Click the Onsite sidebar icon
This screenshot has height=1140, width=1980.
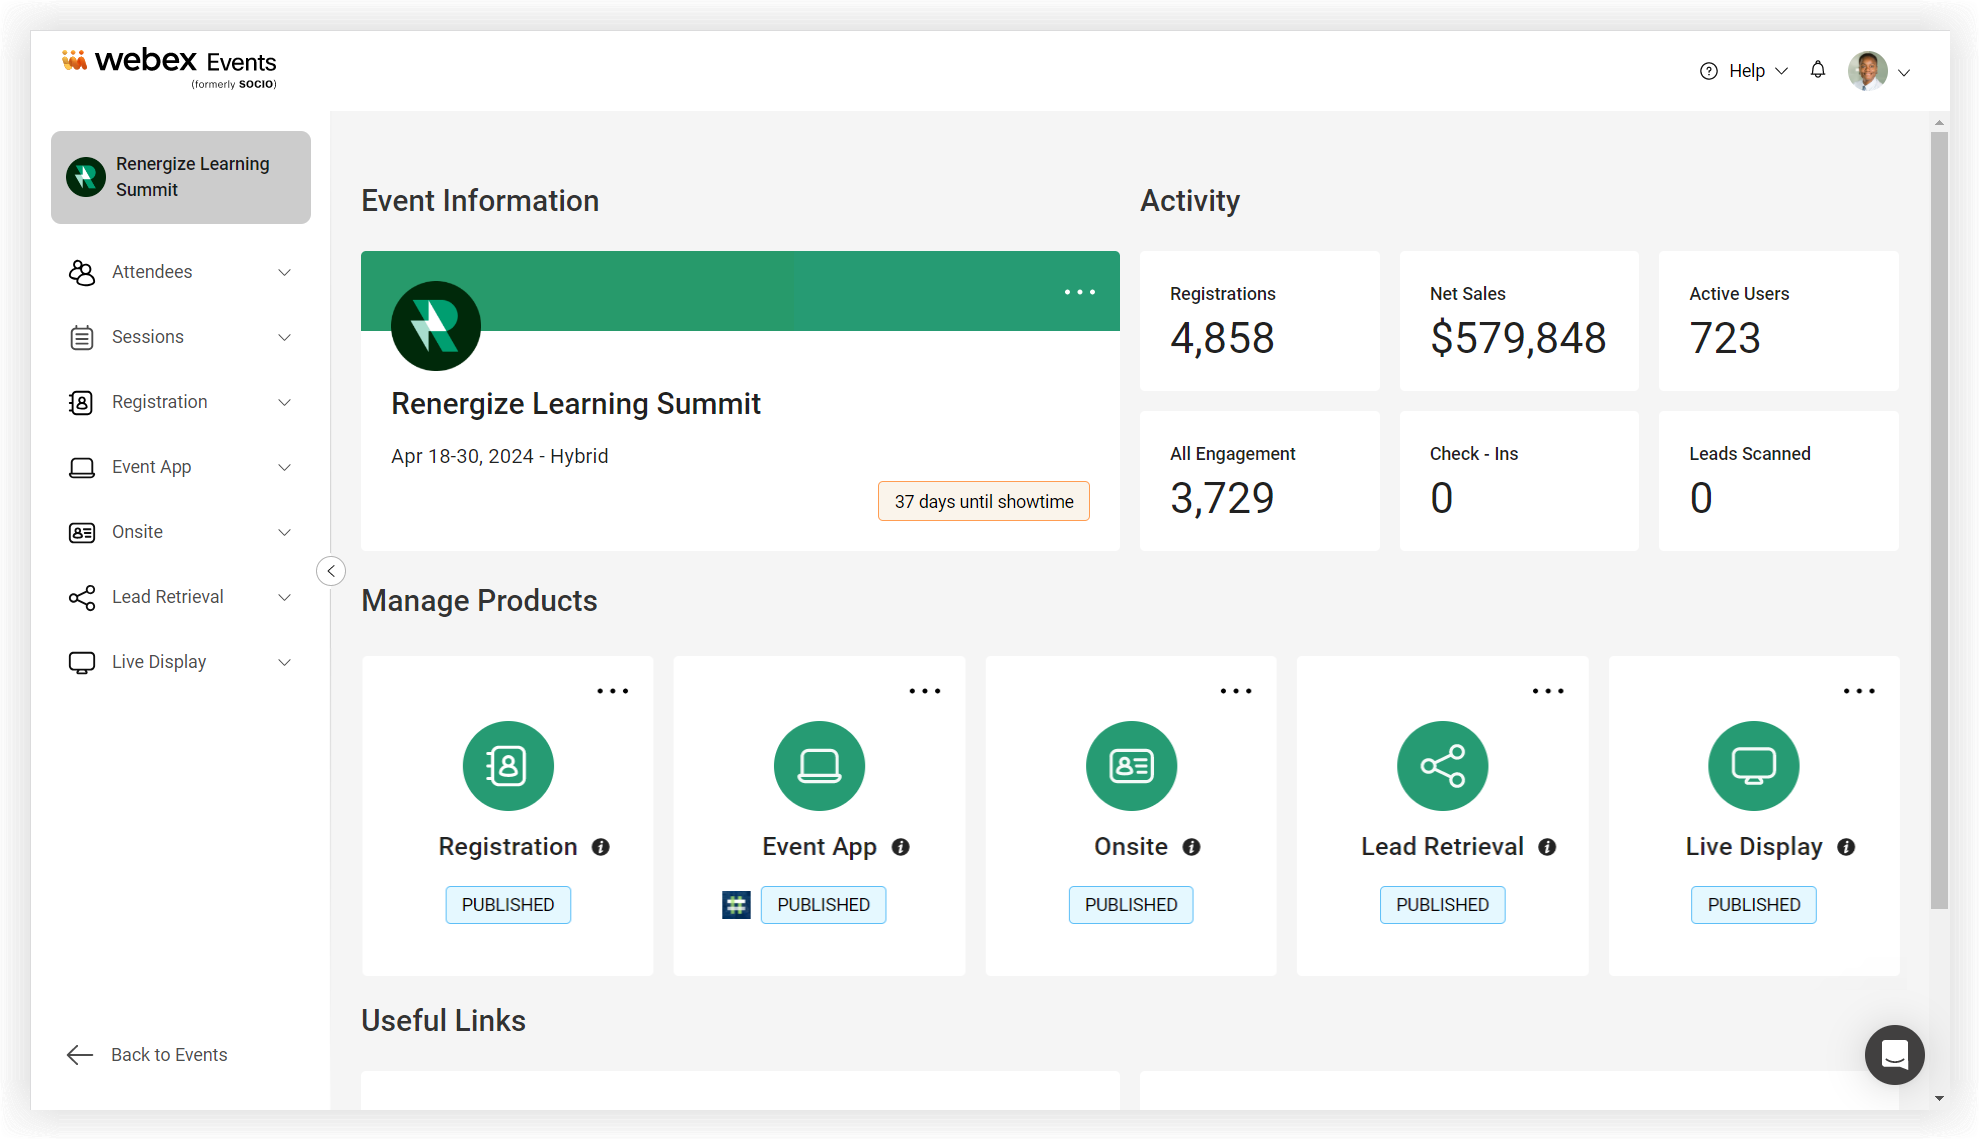click(x=82, y=532)
